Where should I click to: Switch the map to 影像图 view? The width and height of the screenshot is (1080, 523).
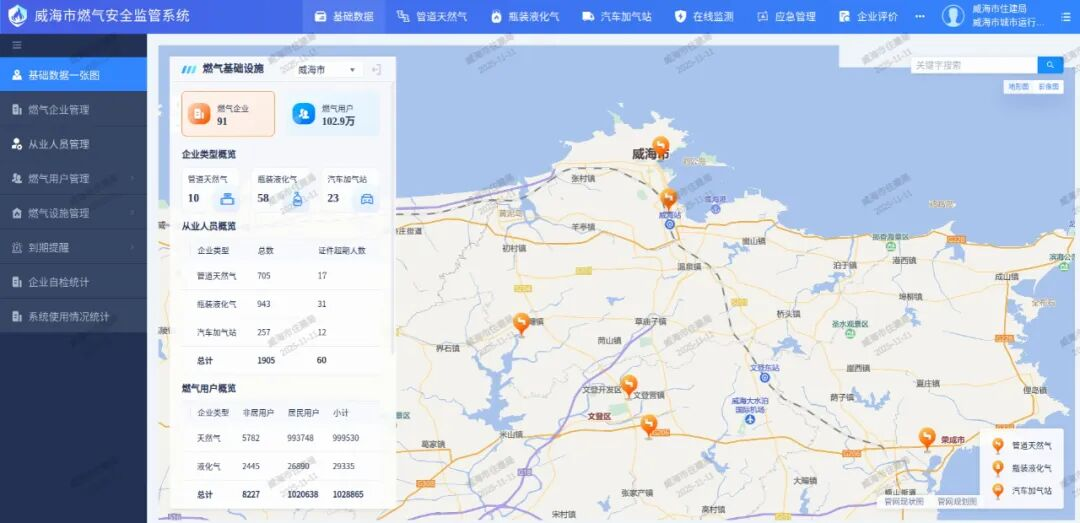coord(1048,88)
